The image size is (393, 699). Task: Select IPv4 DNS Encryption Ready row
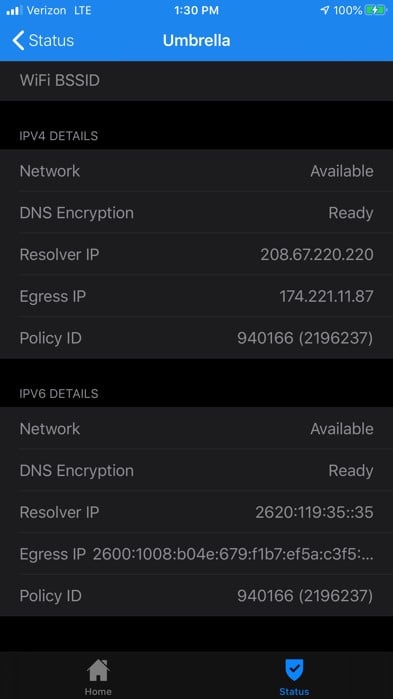196,213
